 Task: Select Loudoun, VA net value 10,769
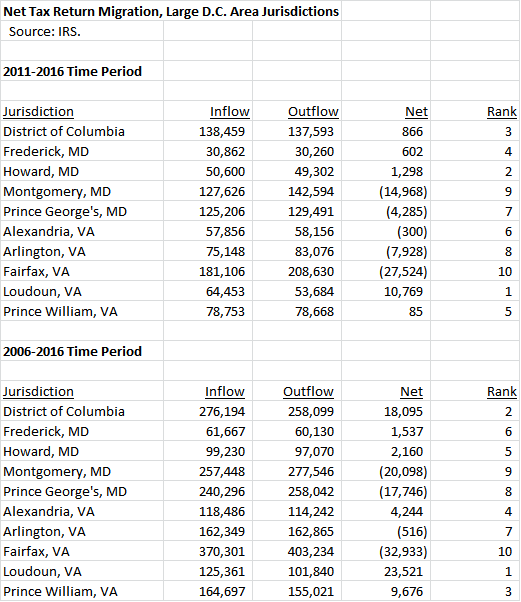(x=404, y=292)
